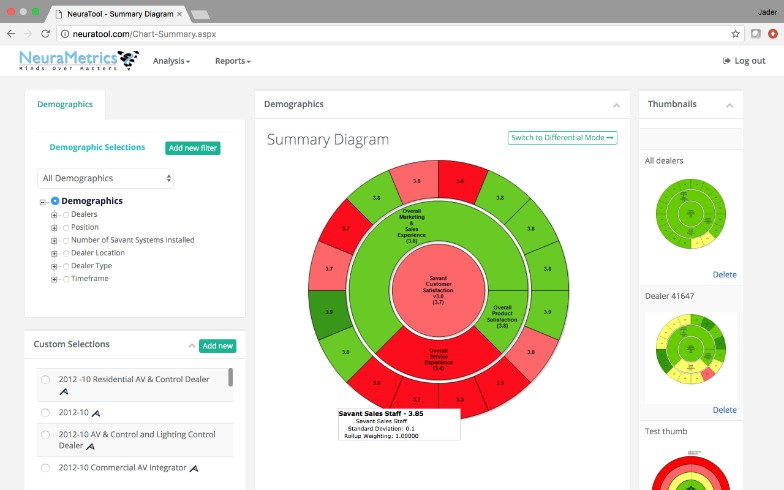Delete the All dealers thumbnail

coord(724,274)
